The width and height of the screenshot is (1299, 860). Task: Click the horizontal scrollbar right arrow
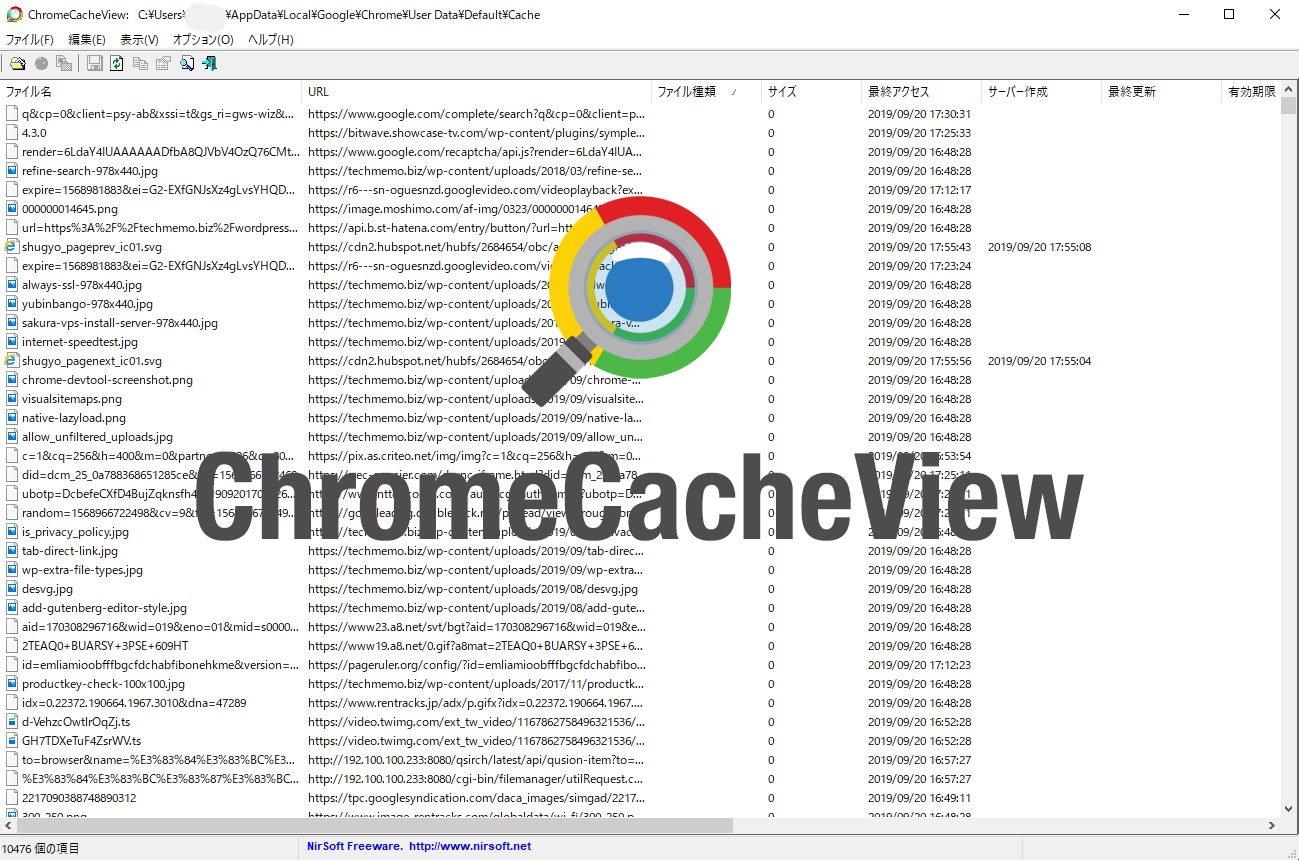coord(1272,826)
